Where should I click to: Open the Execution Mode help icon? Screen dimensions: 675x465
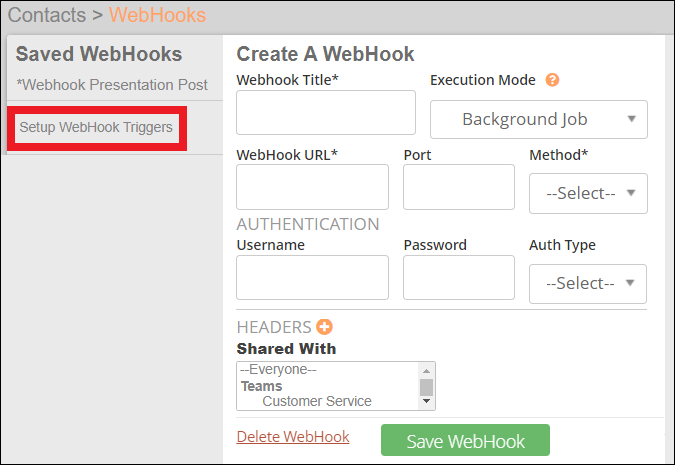(x=552, y=80)
